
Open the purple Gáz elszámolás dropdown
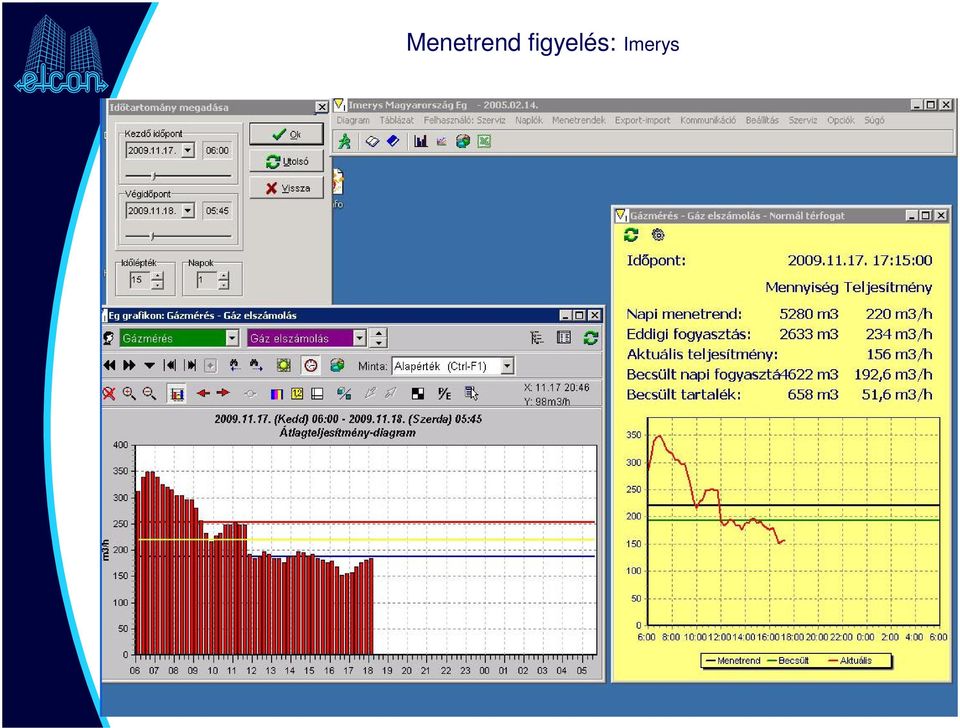coord(359,338)
